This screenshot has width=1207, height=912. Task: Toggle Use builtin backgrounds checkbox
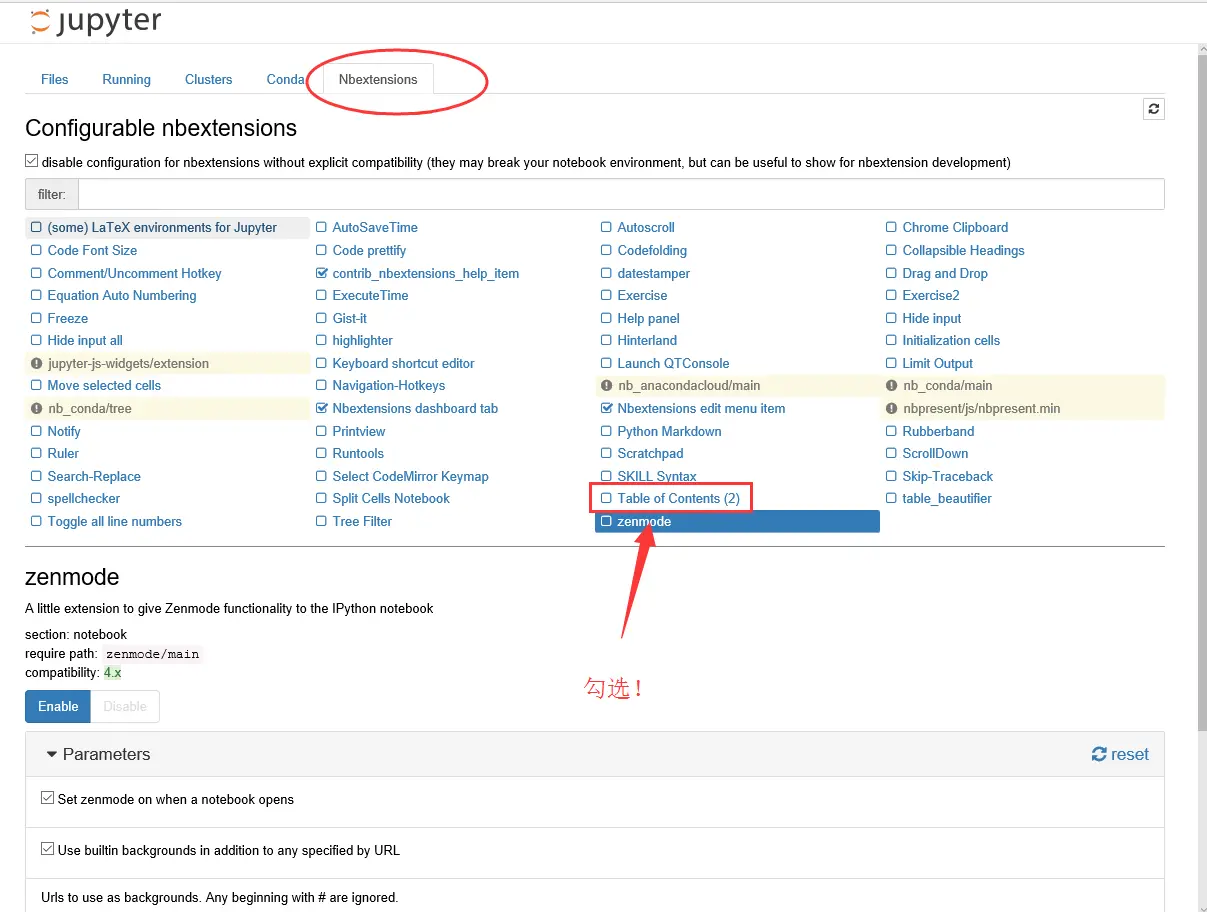47,850
